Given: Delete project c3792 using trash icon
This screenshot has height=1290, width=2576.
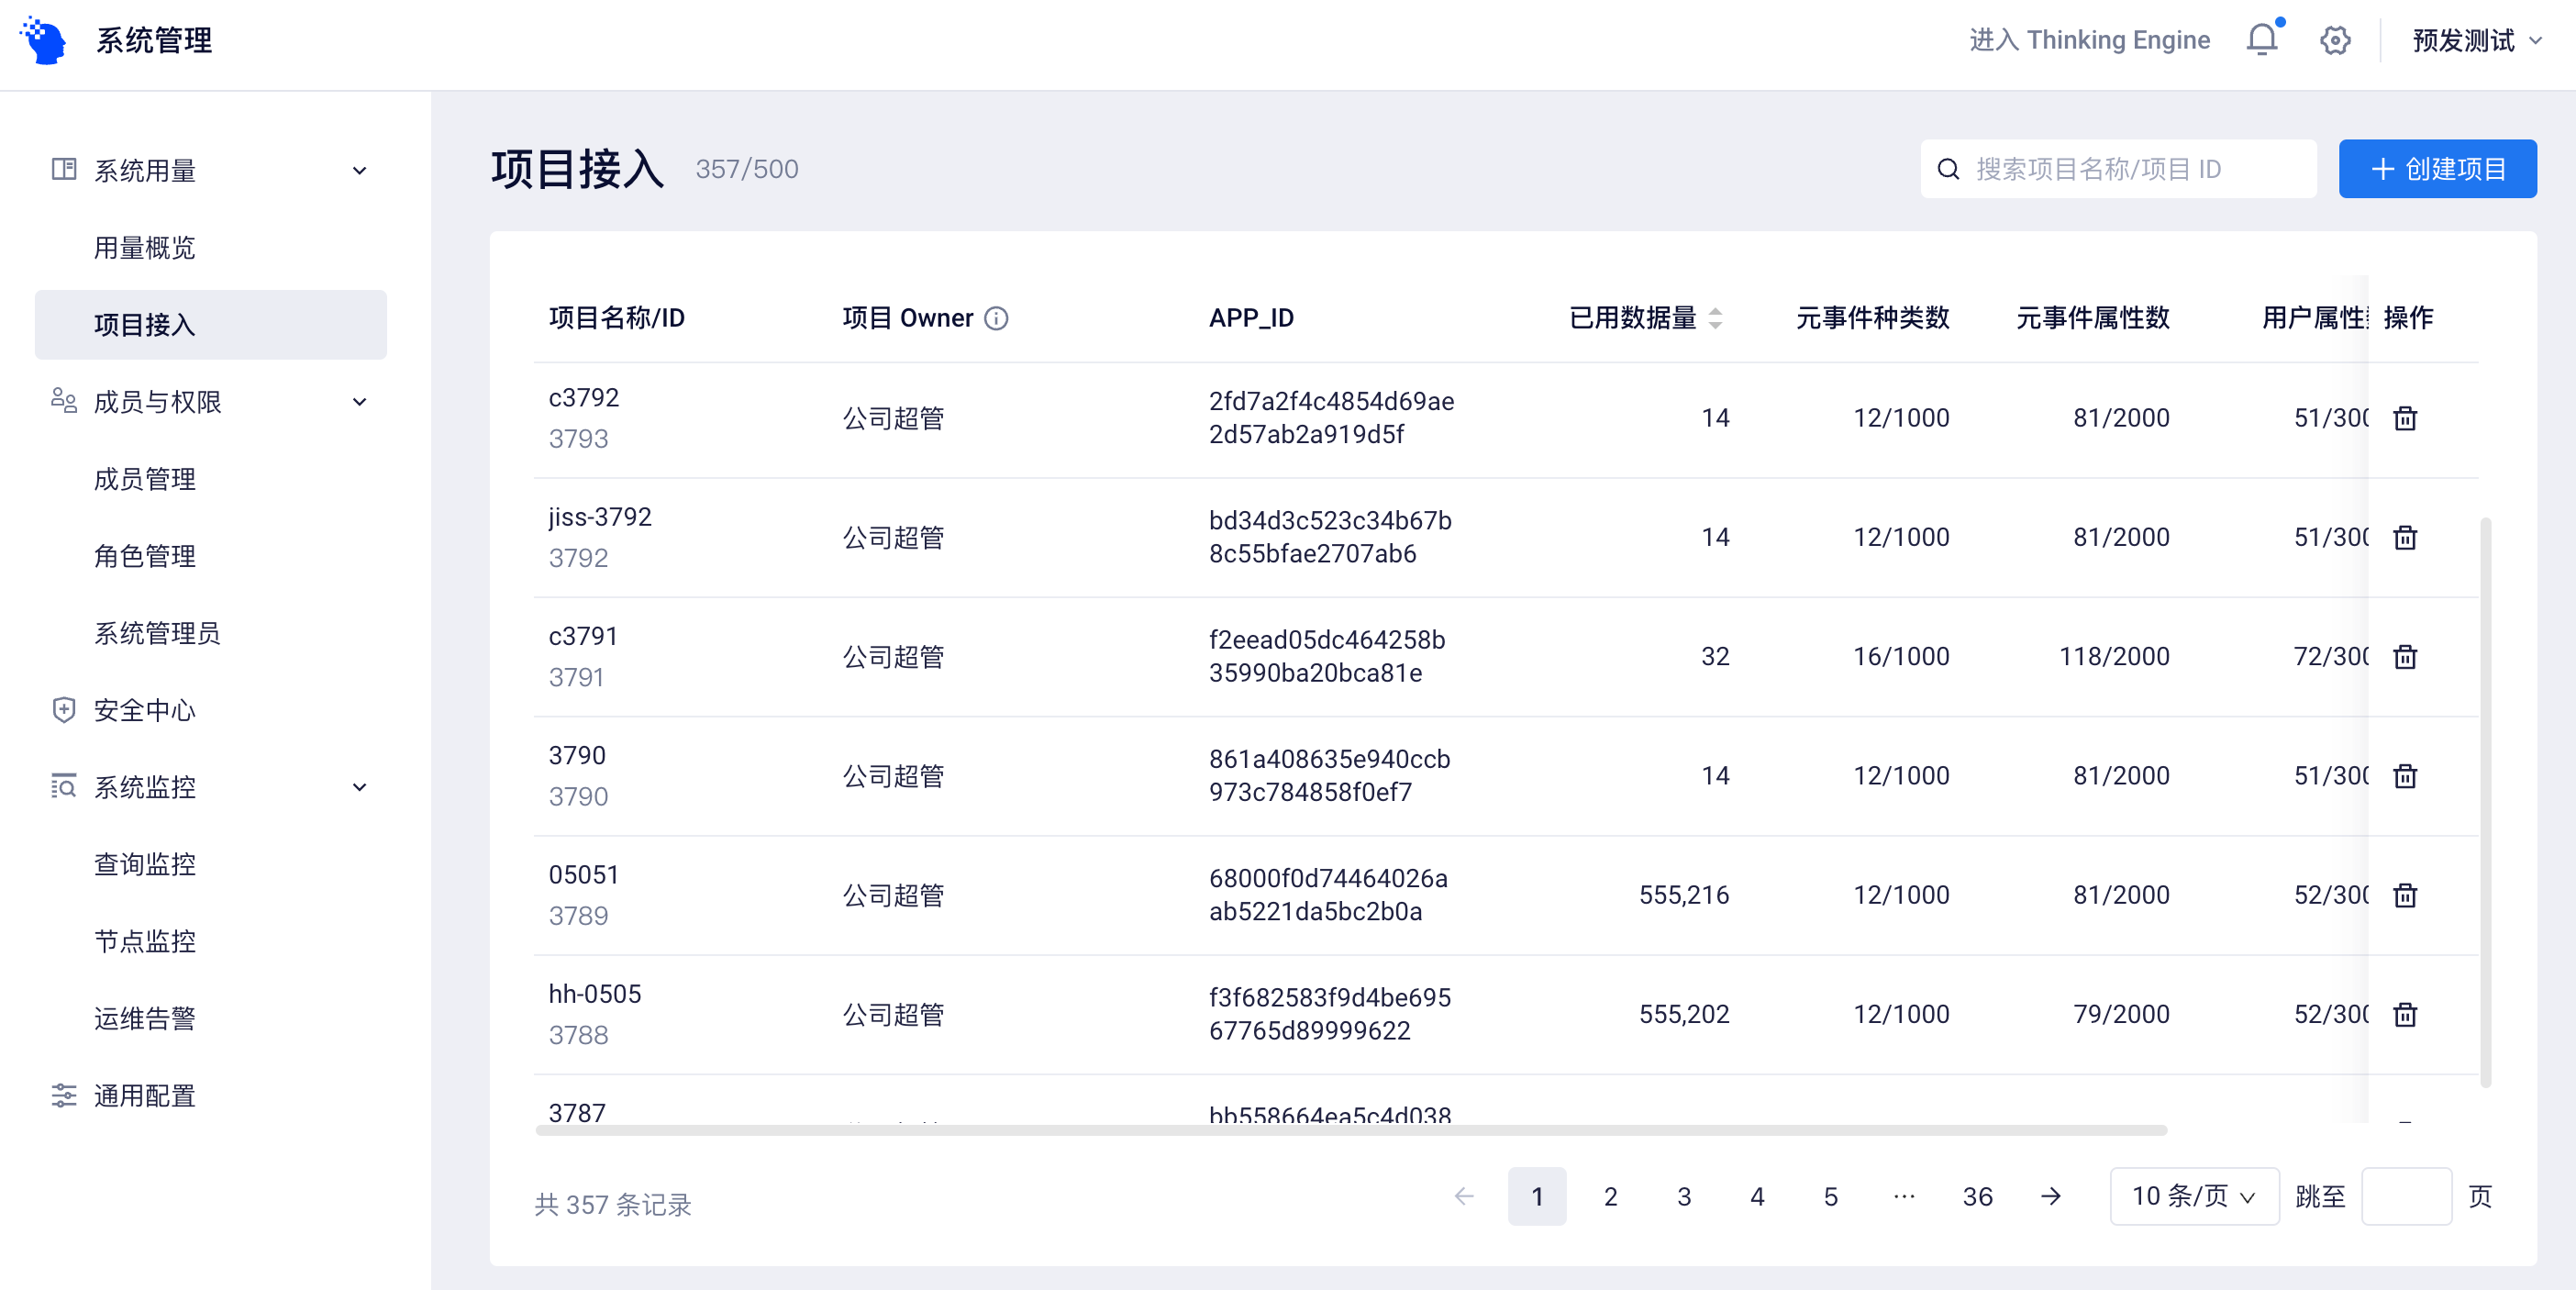Looking at the screenshot, I should click(2404, 418).
